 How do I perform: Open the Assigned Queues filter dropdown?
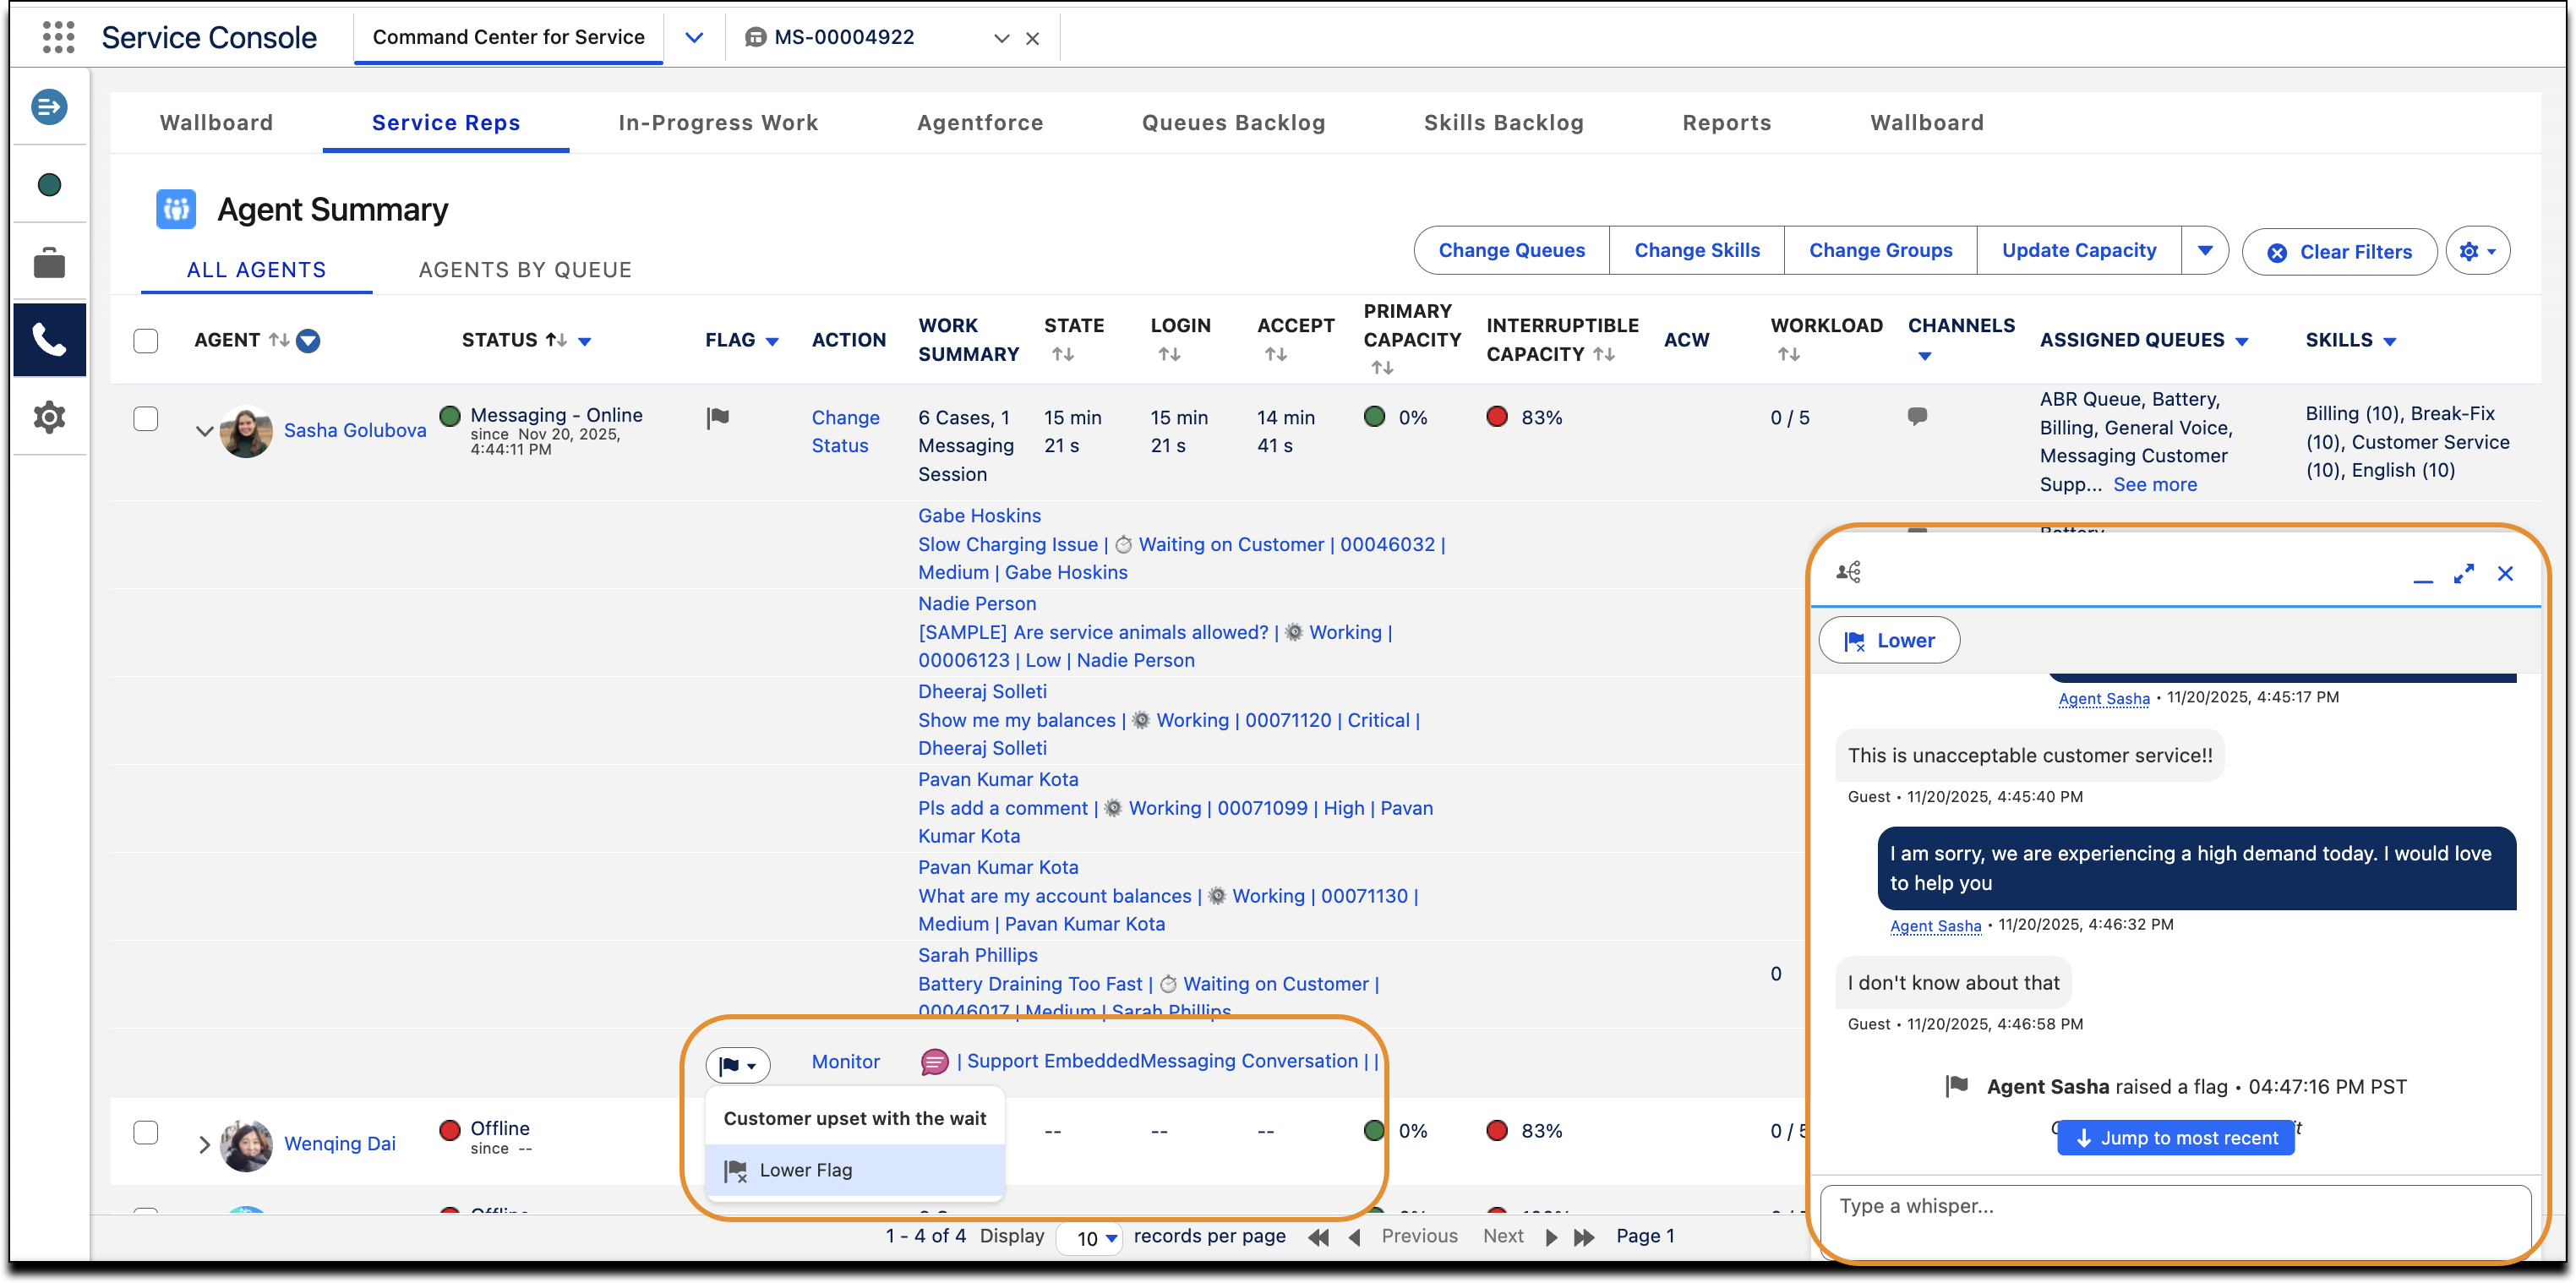point(2241,341)
